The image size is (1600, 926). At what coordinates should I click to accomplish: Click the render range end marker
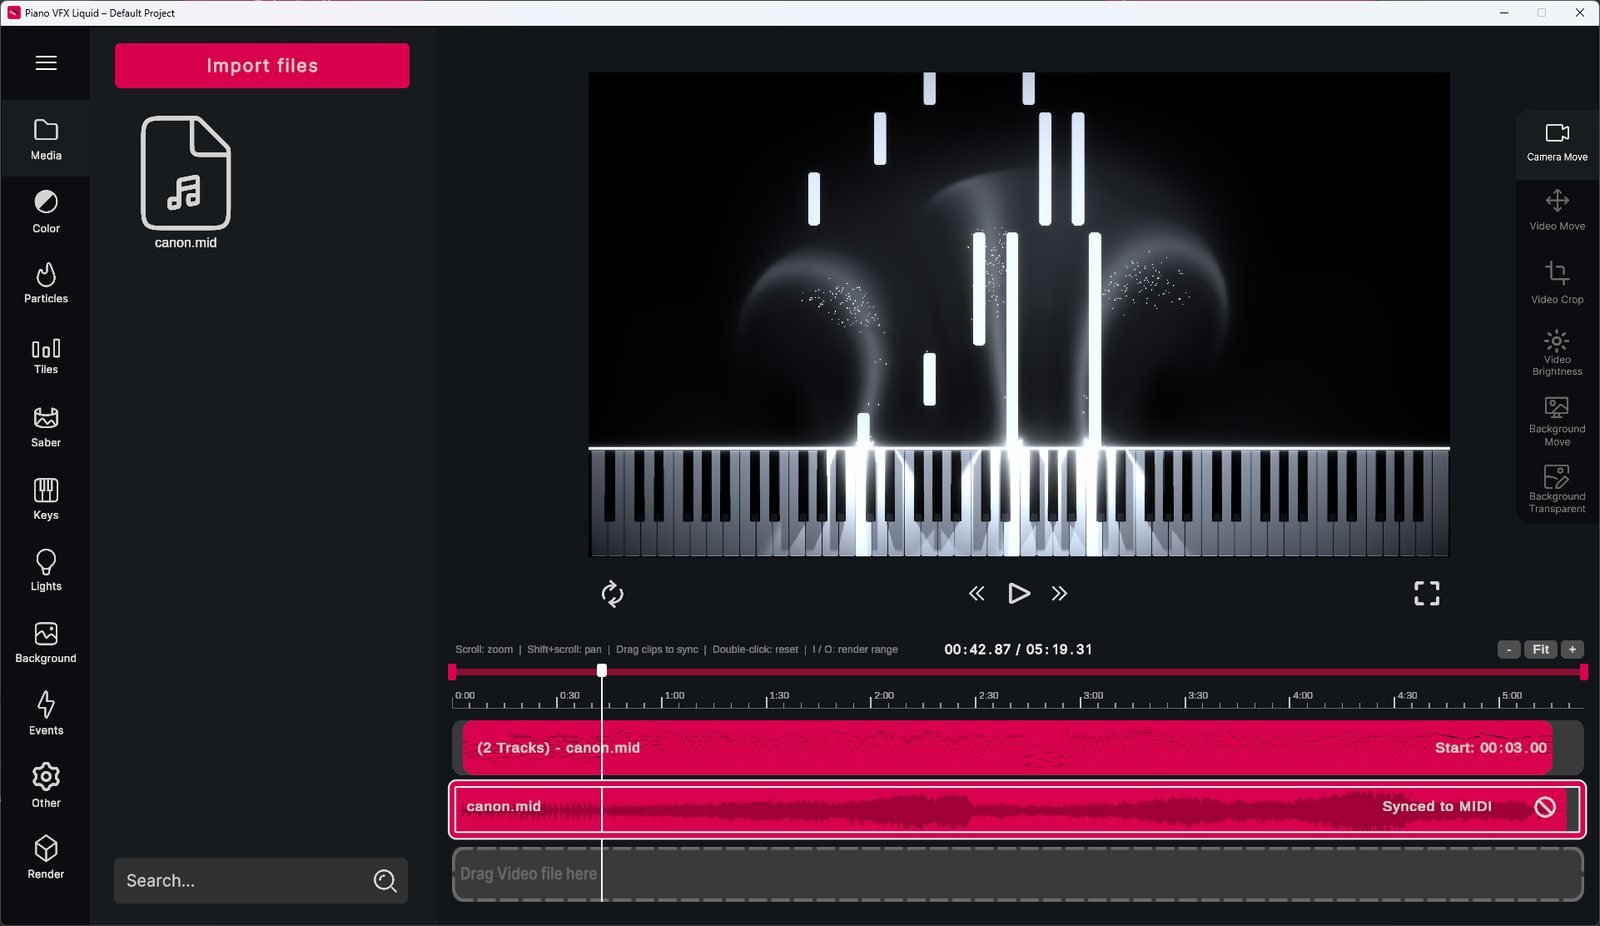(1584, 672)
